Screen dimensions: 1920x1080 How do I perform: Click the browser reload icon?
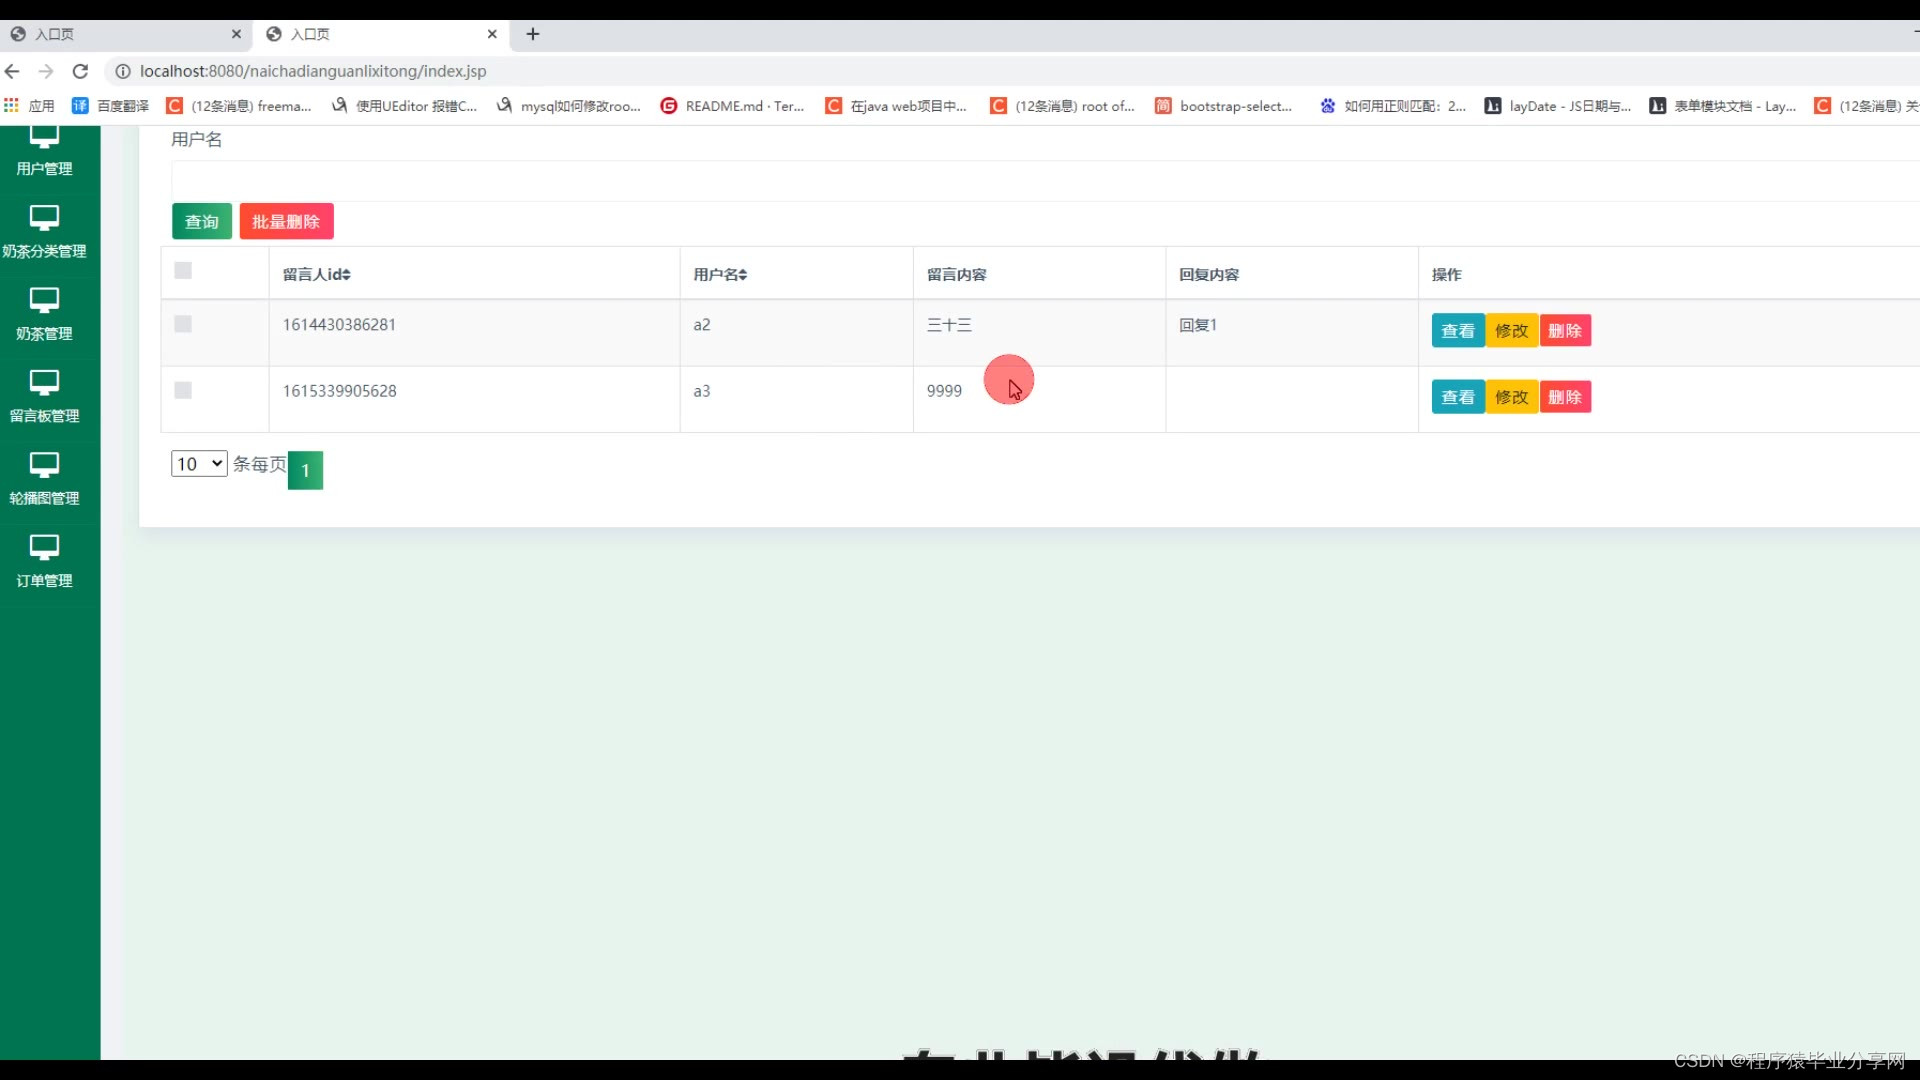[81, 71]
